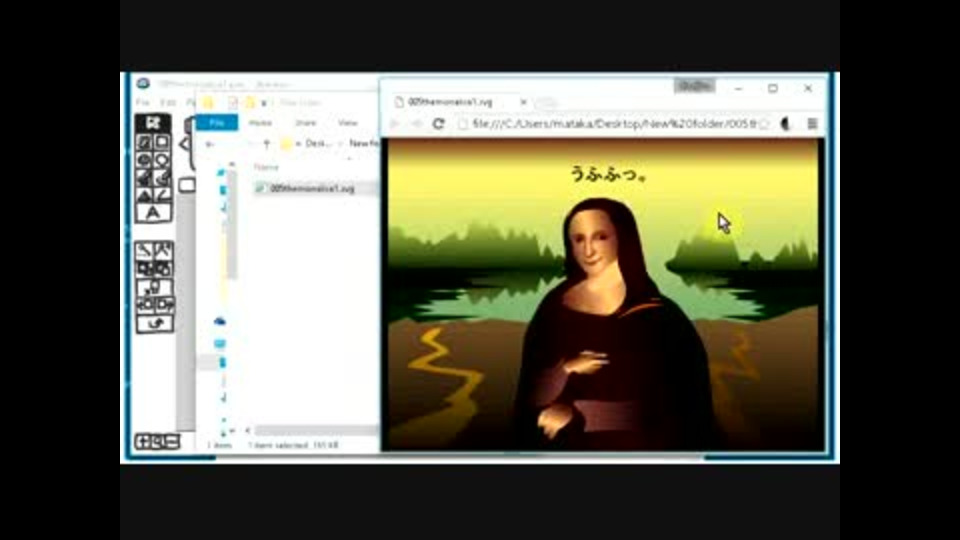Click the drawing app logo in title bar
The width and height of the screenshot is (960, 540).
tap(143, 83)
